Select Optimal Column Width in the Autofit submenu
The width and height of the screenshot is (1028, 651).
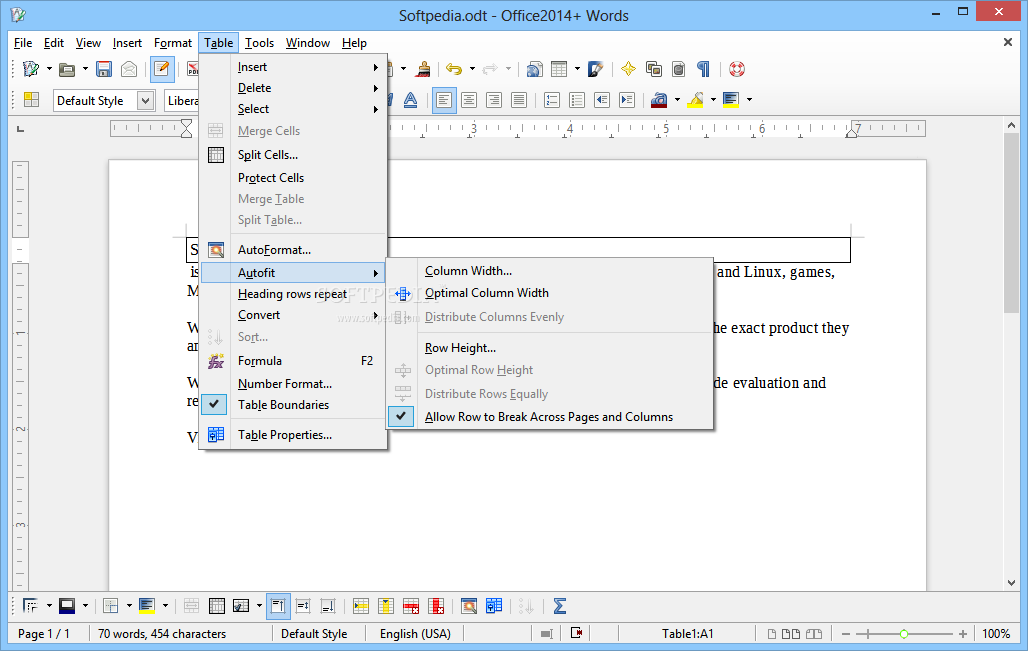(548, 293)
